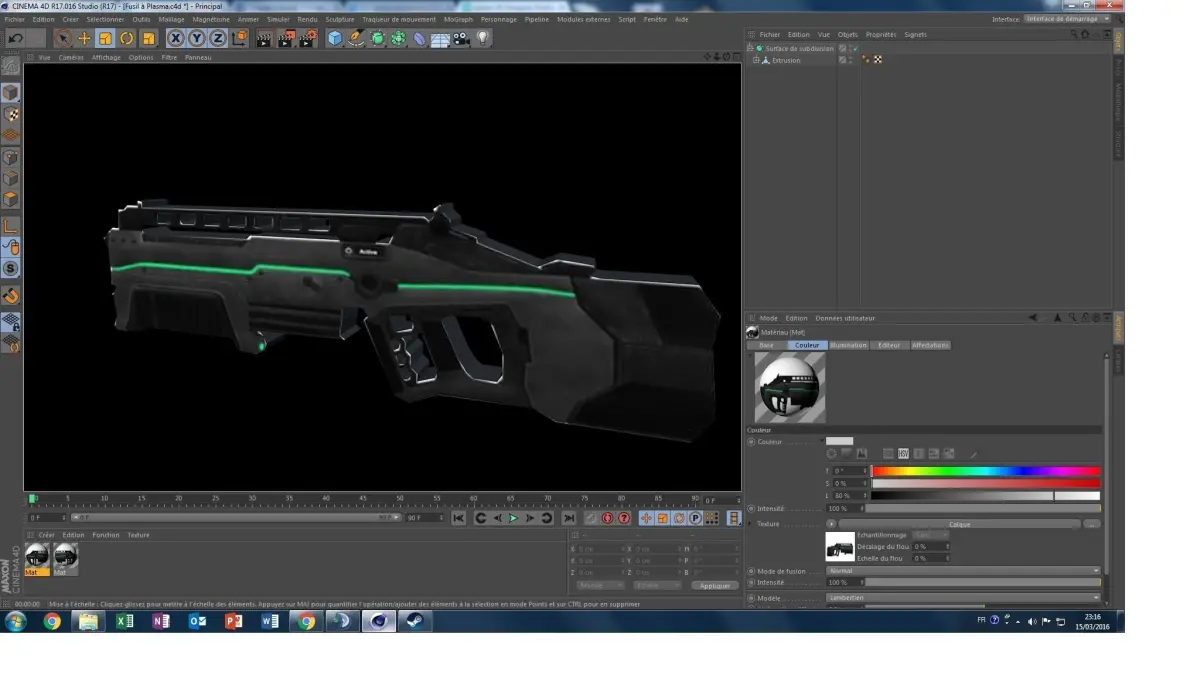Toggle the Couleur animation radio dot
1200x675 pixels.
[x=751, y=441]
